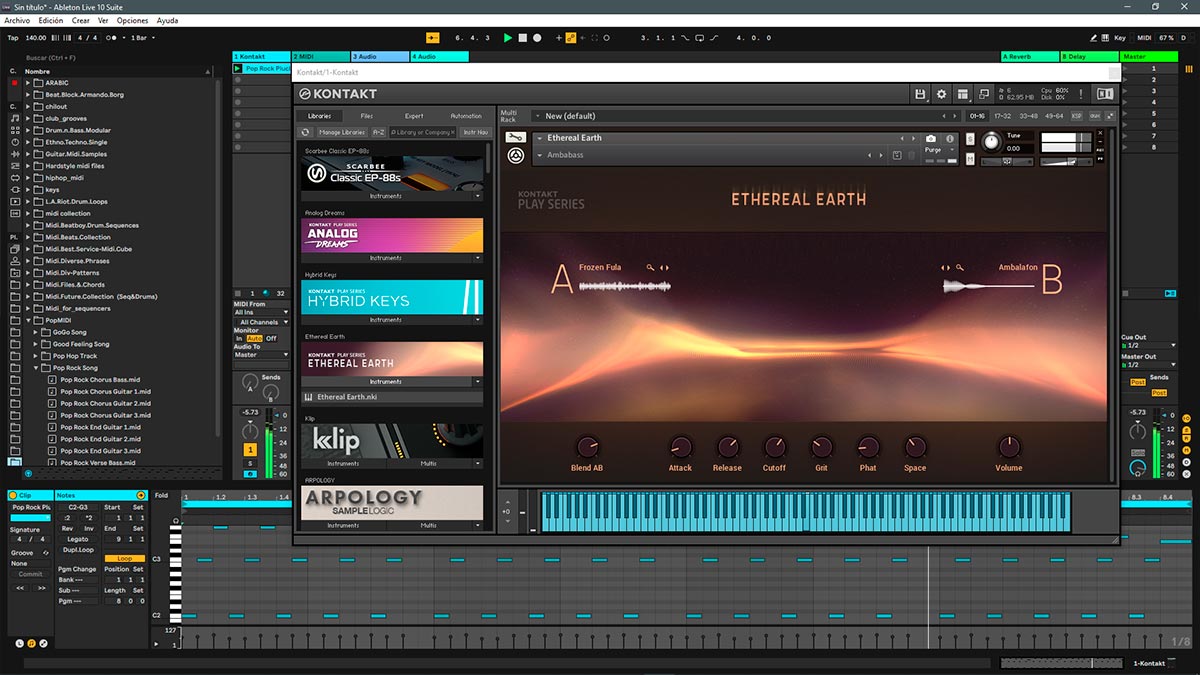Set Monitor to Off
The width and height of the screenshot is (1200, 675).
(271, 339)
